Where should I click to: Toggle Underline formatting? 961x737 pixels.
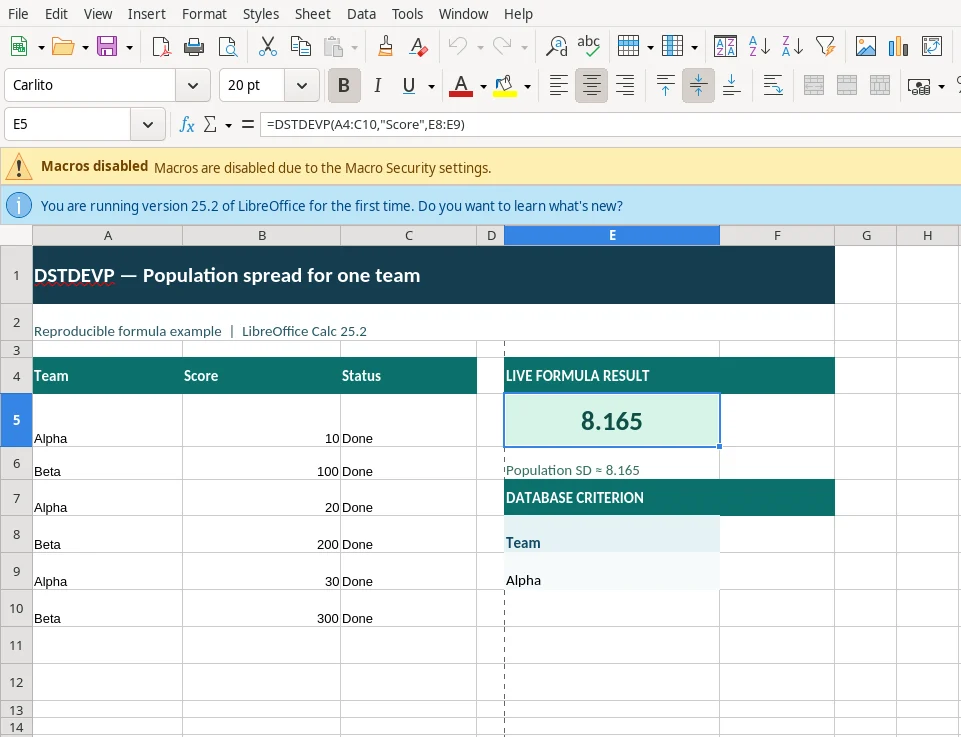click(409, 85)
